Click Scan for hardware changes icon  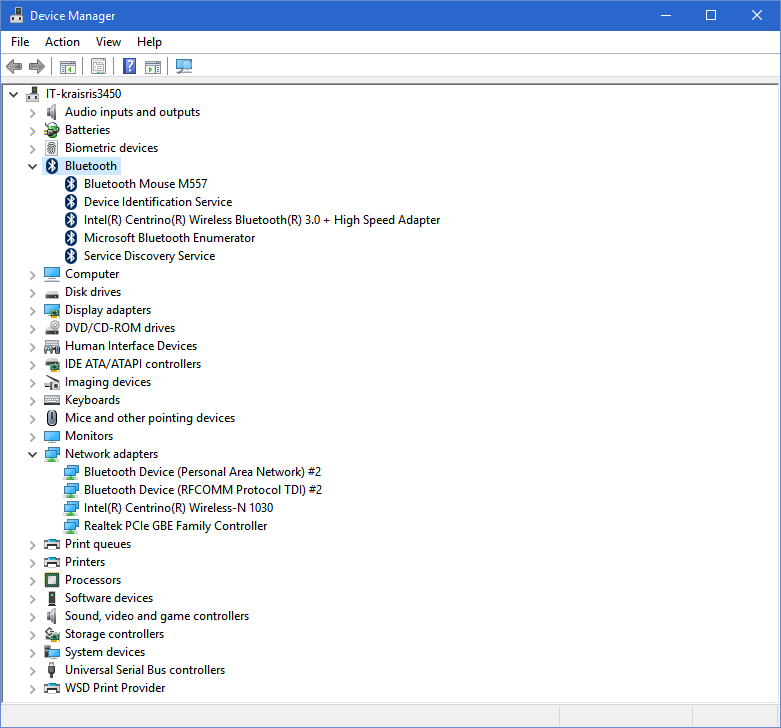coord(184,66)
